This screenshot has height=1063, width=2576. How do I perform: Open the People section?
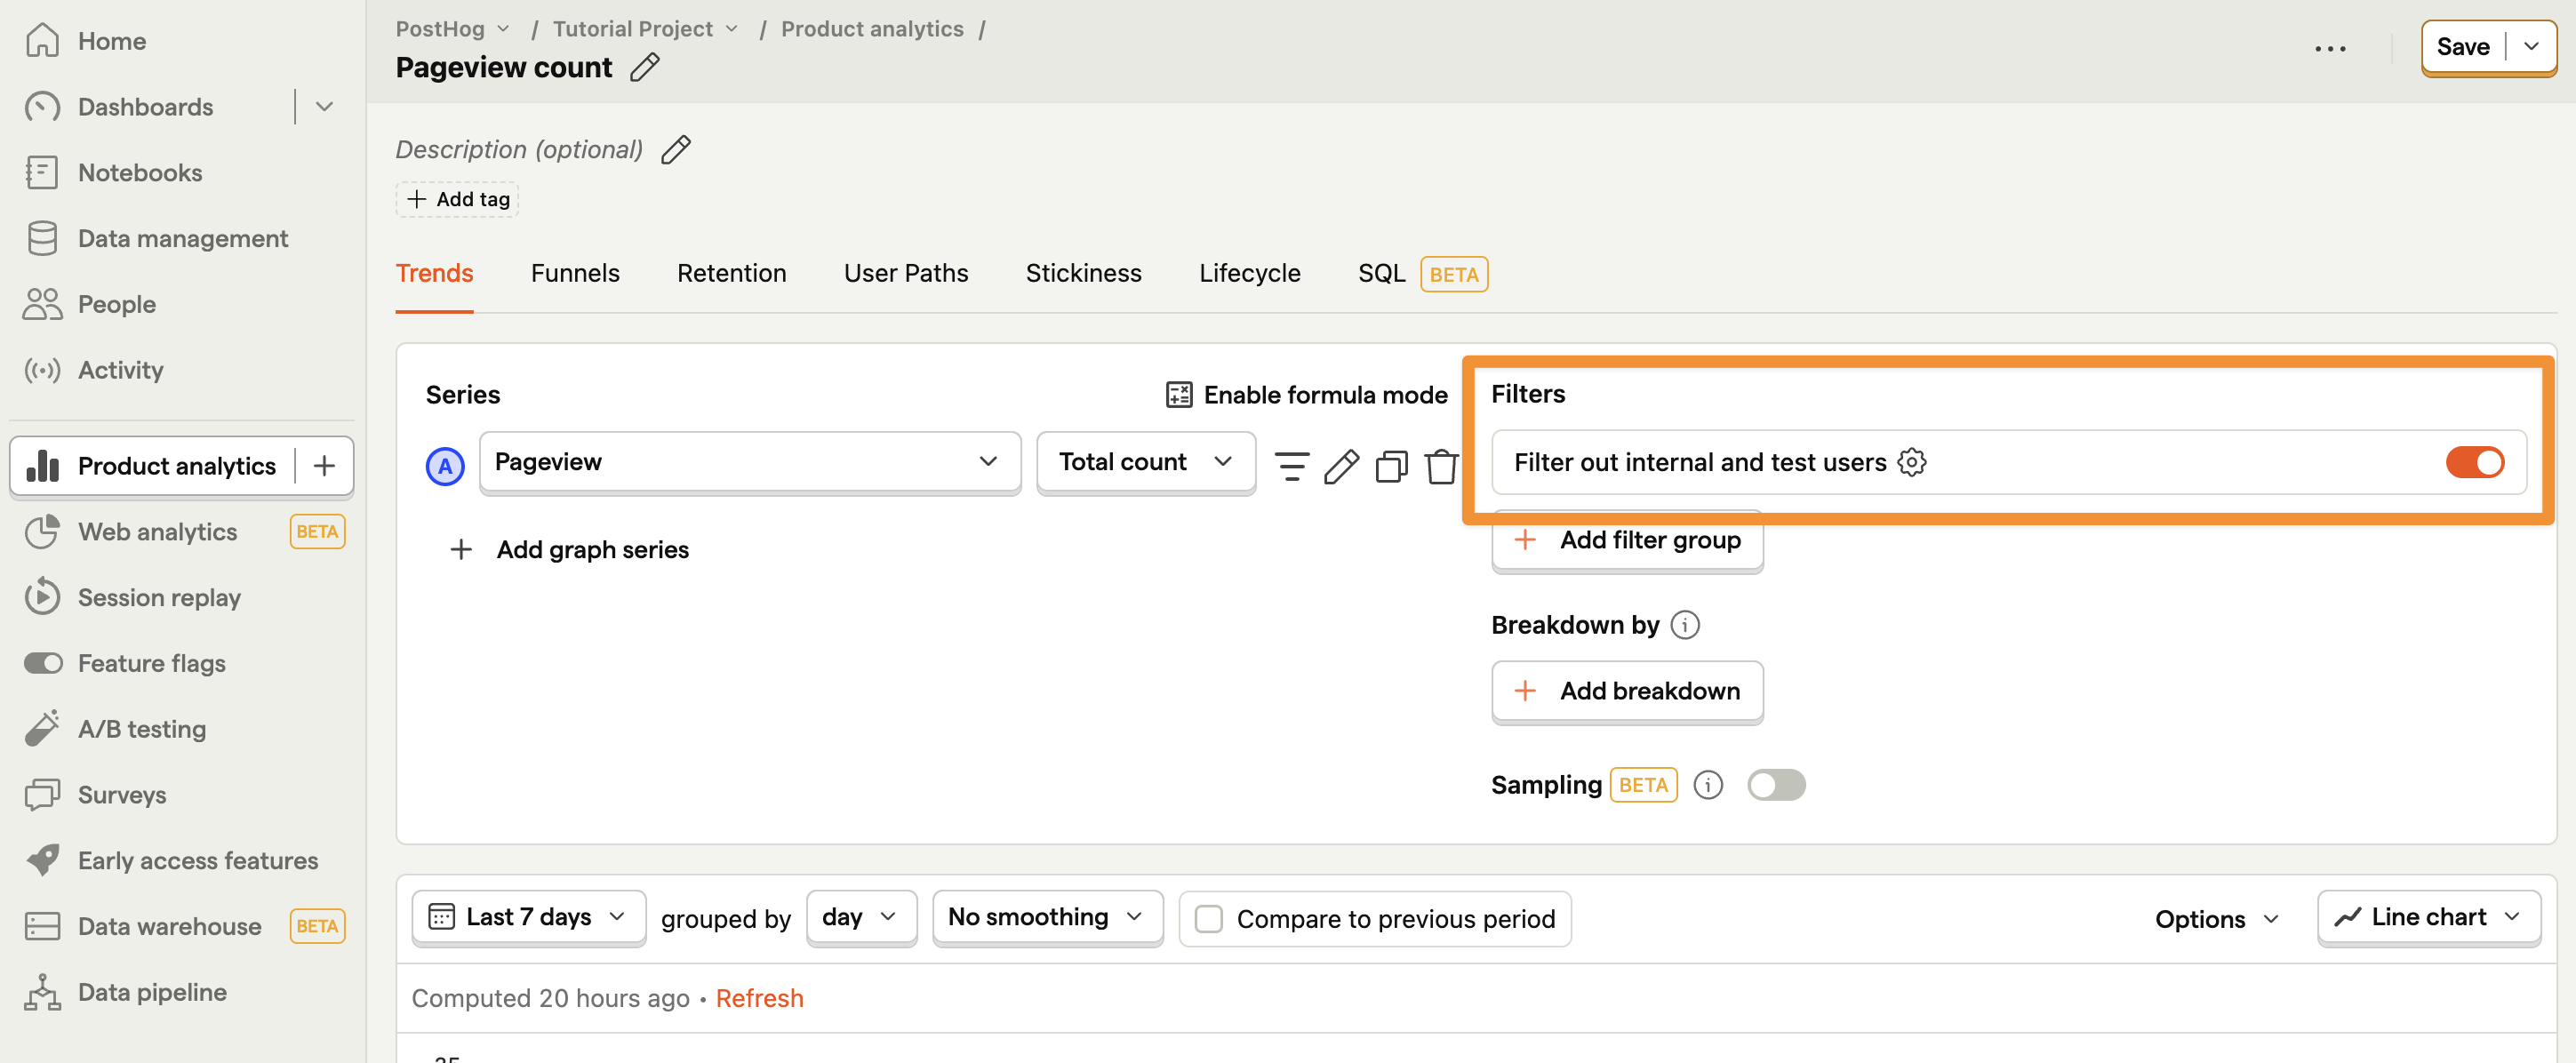coord(116,304)
